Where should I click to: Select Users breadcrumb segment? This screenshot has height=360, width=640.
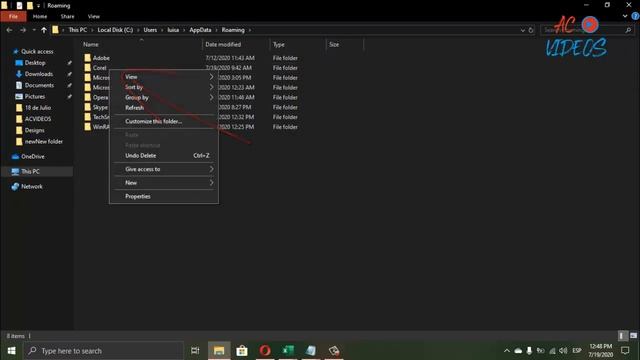(150, 30)
